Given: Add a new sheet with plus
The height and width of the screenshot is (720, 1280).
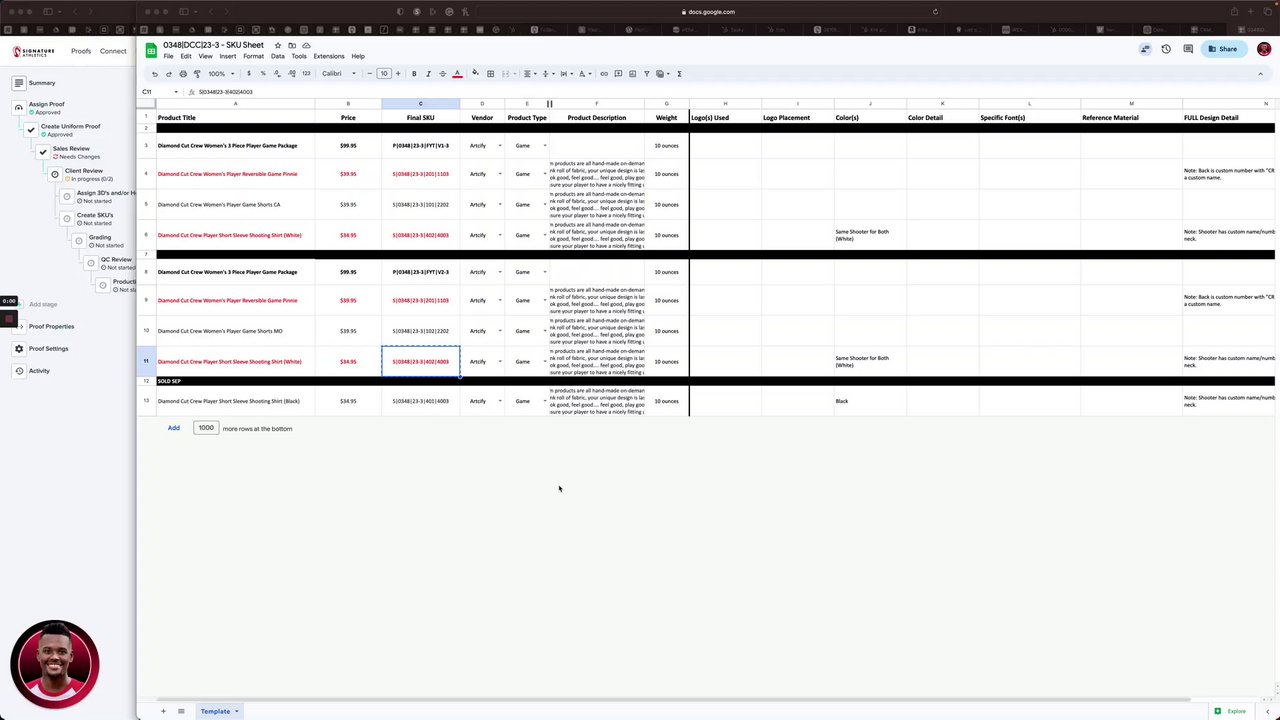Looking at the screenshot, I should [x=163, y=711].
